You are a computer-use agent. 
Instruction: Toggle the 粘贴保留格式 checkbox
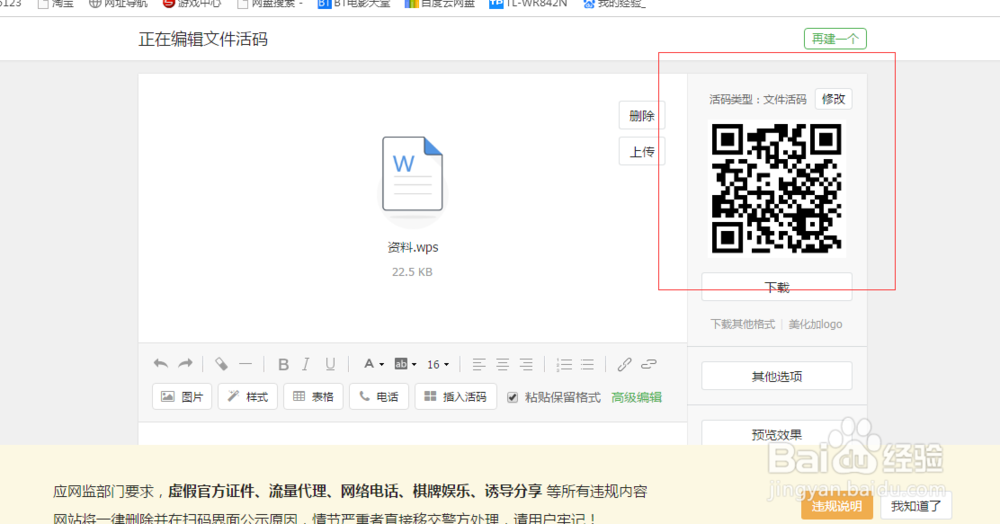point(512,397)
